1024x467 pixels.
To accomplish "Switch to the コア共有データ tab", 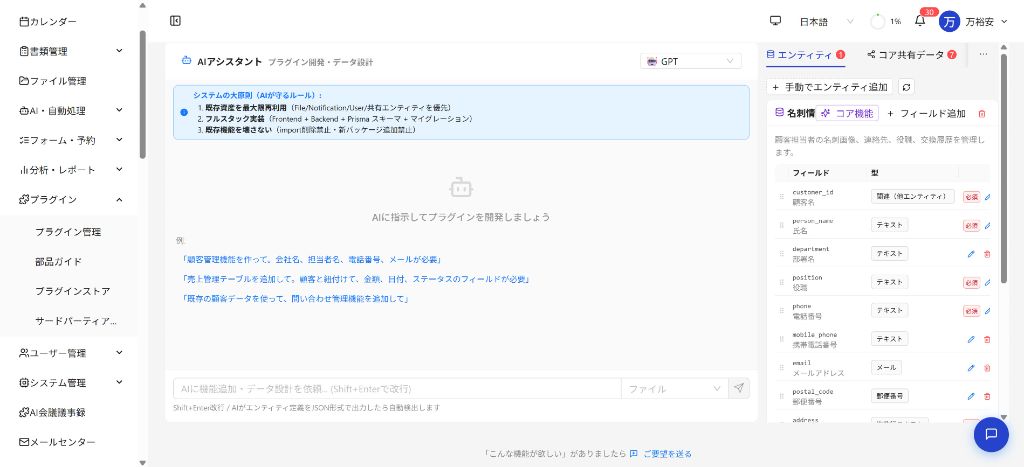I will 912,55.
